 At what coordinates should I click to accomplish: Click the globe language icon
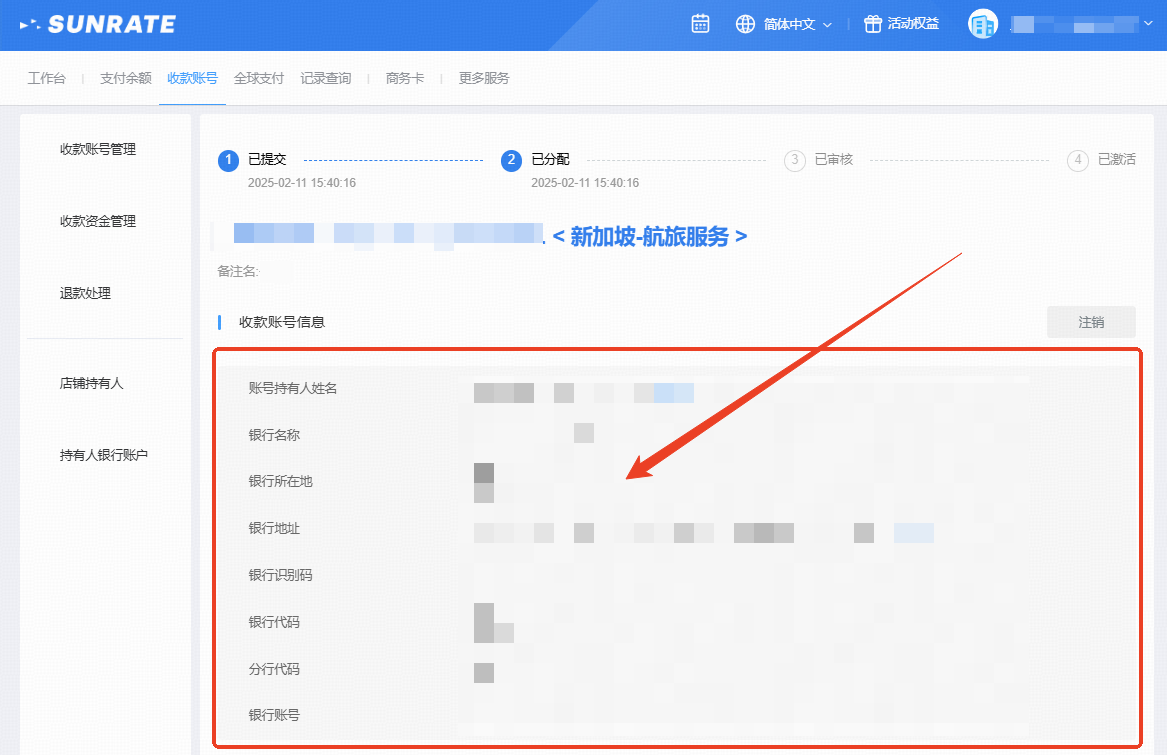pos(745,24)
